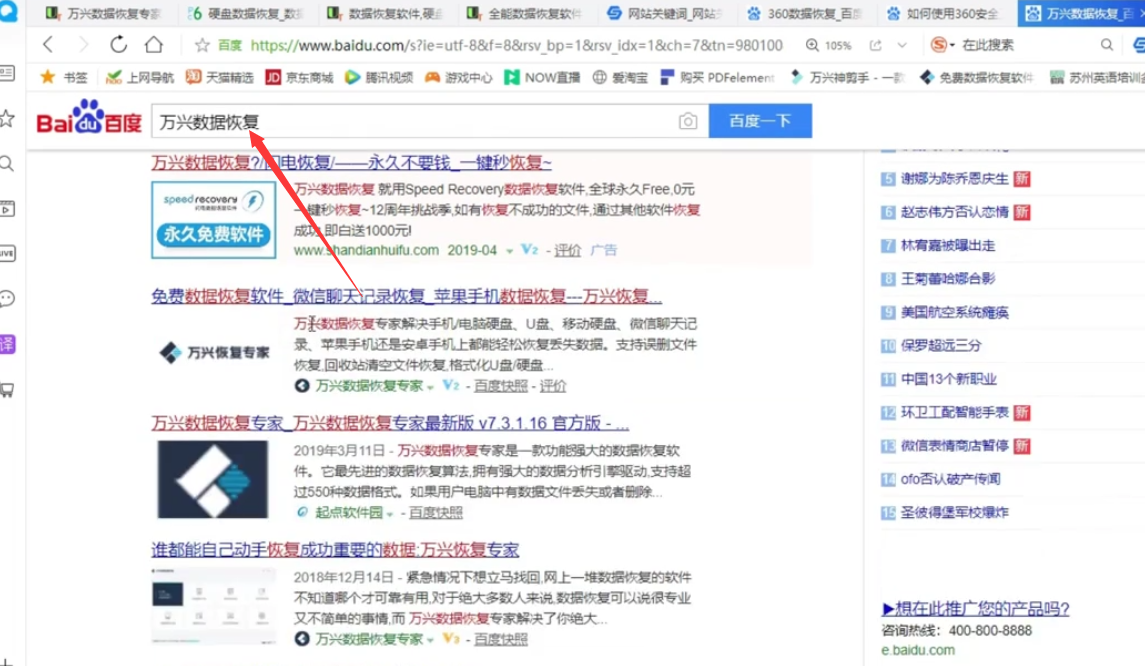This screenshot has width=1145, height=666.
Task: Open the 苏州英语培训 bookmark
Action: (x=1095, y=77)
